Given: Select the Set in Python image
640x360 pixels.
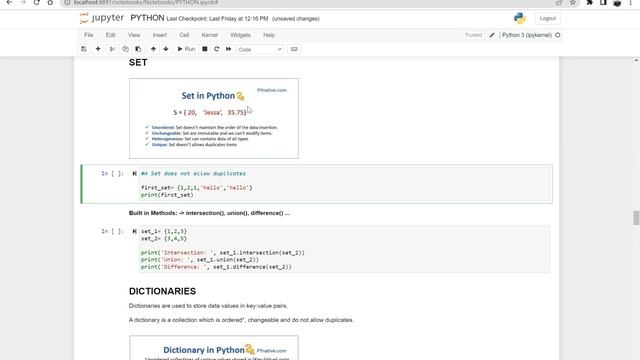Looking at the screenshot, I should (x=214, y=118).
